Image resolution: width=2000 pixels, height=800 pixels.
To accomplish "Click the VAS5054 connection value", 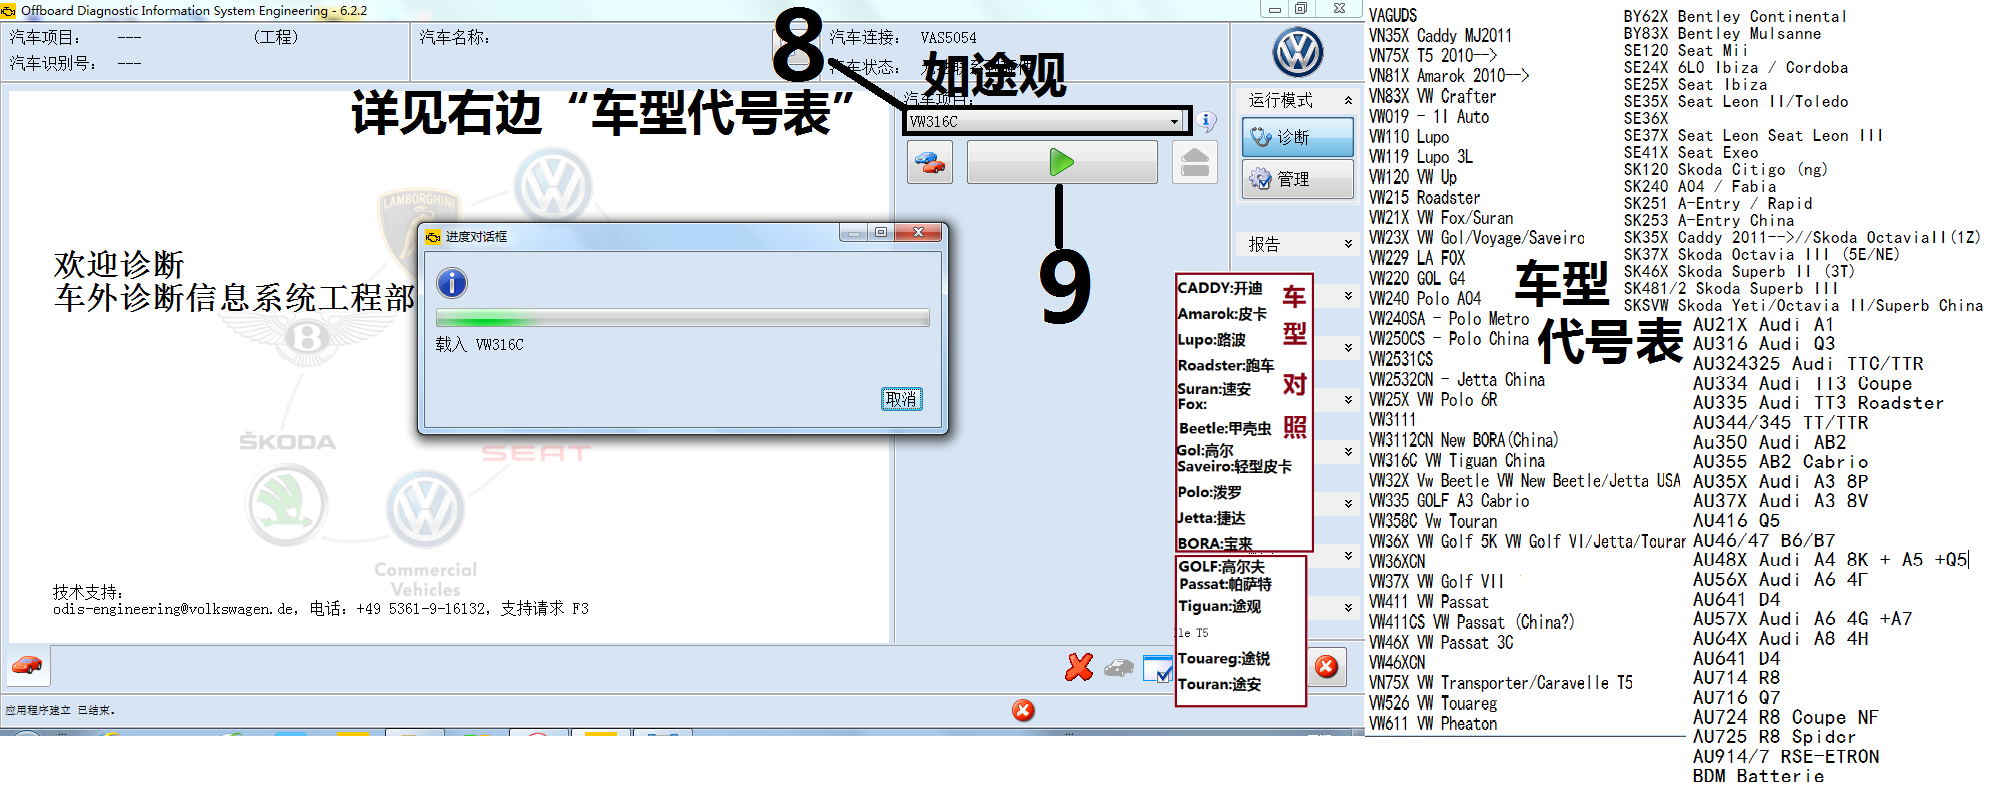I will coord(948,38).
